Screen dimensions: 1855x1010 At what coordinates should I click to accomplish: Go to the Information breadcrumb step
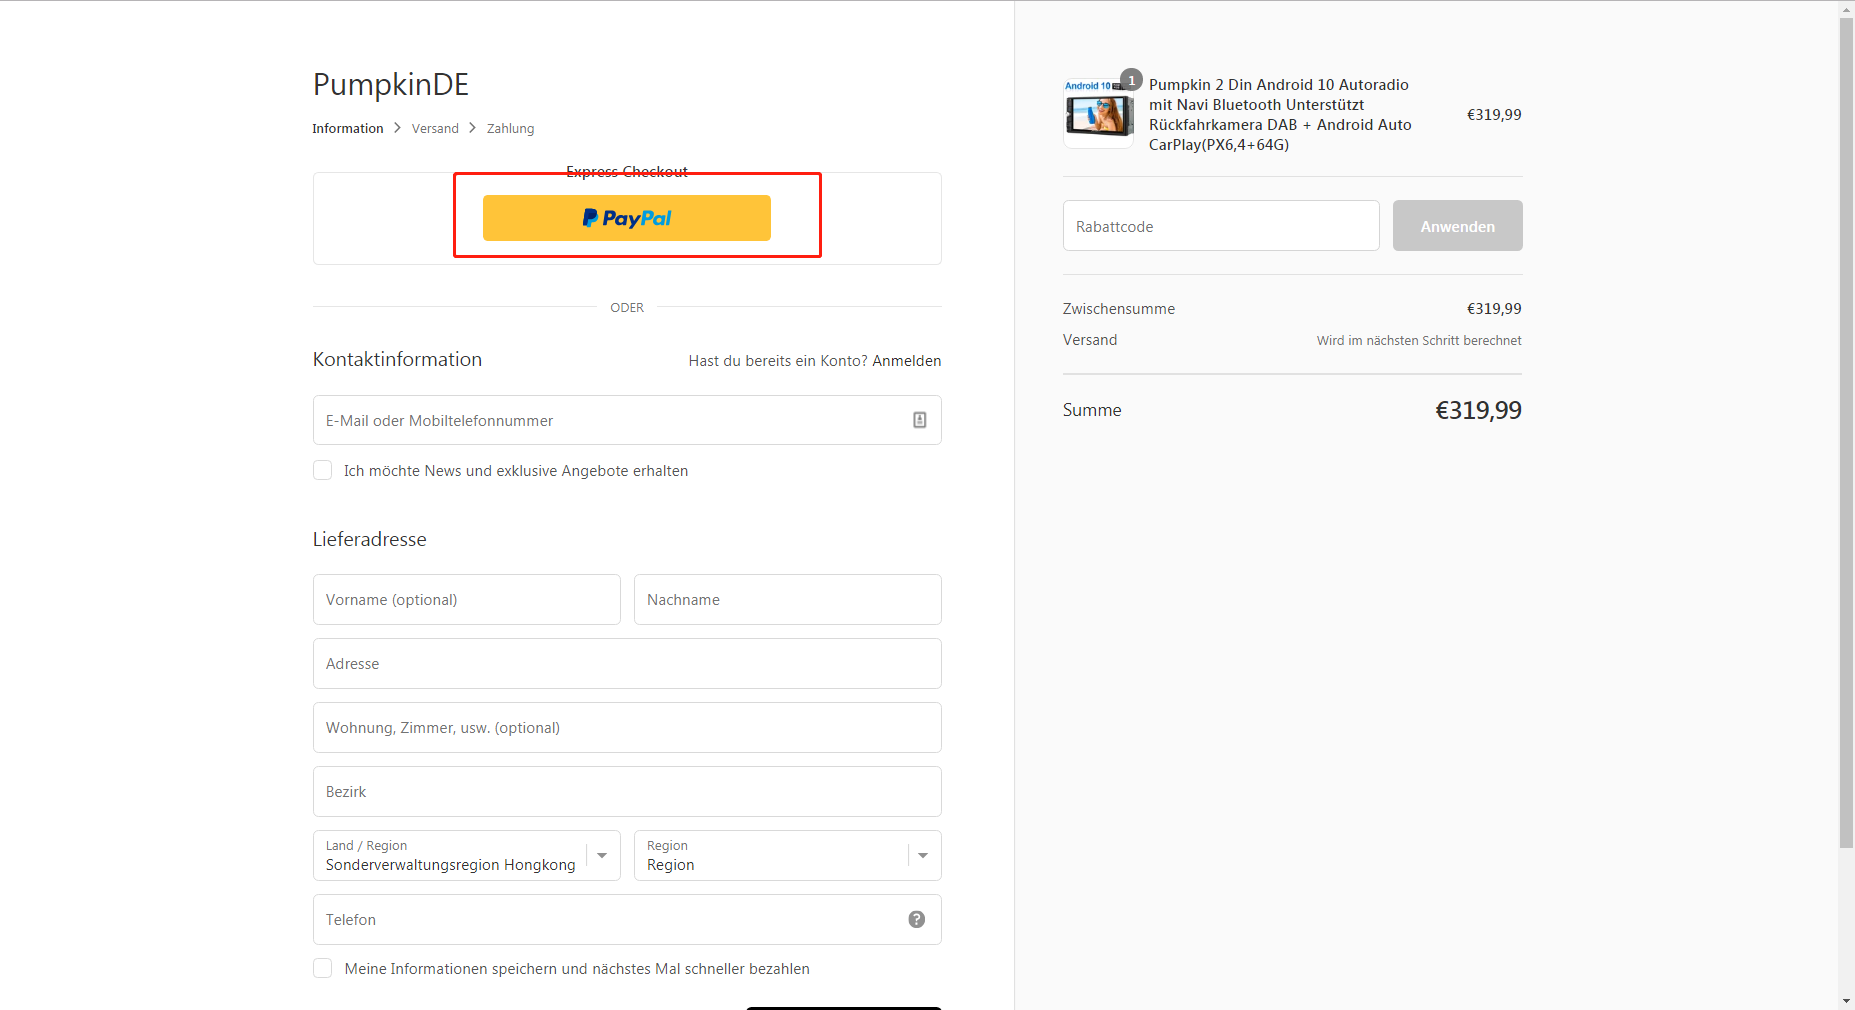coord(347,128)
